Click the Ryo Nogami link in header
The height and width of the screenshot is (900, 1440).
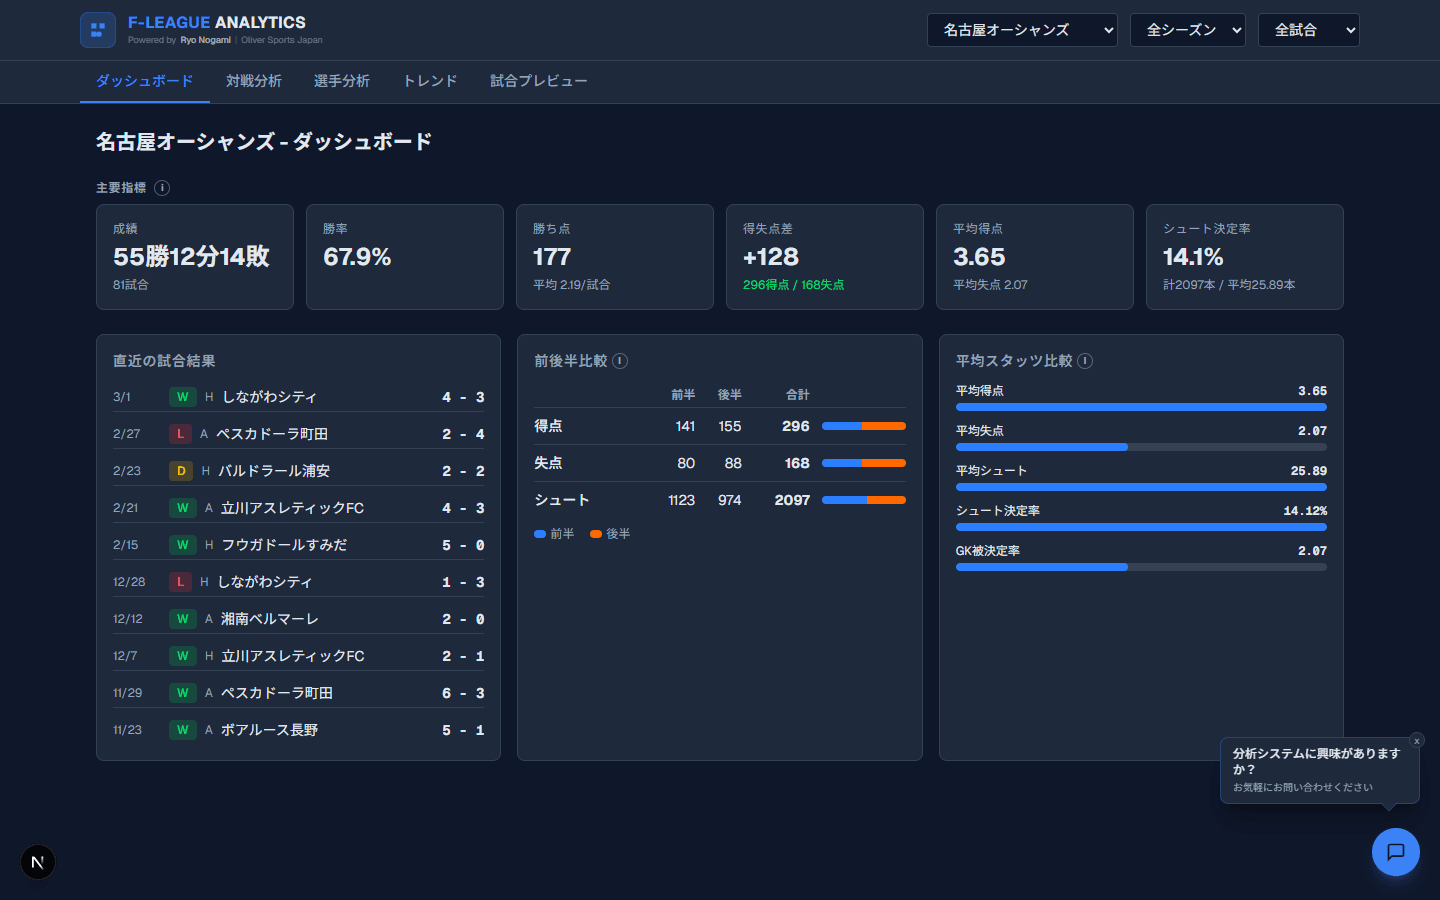coord(205,40)
